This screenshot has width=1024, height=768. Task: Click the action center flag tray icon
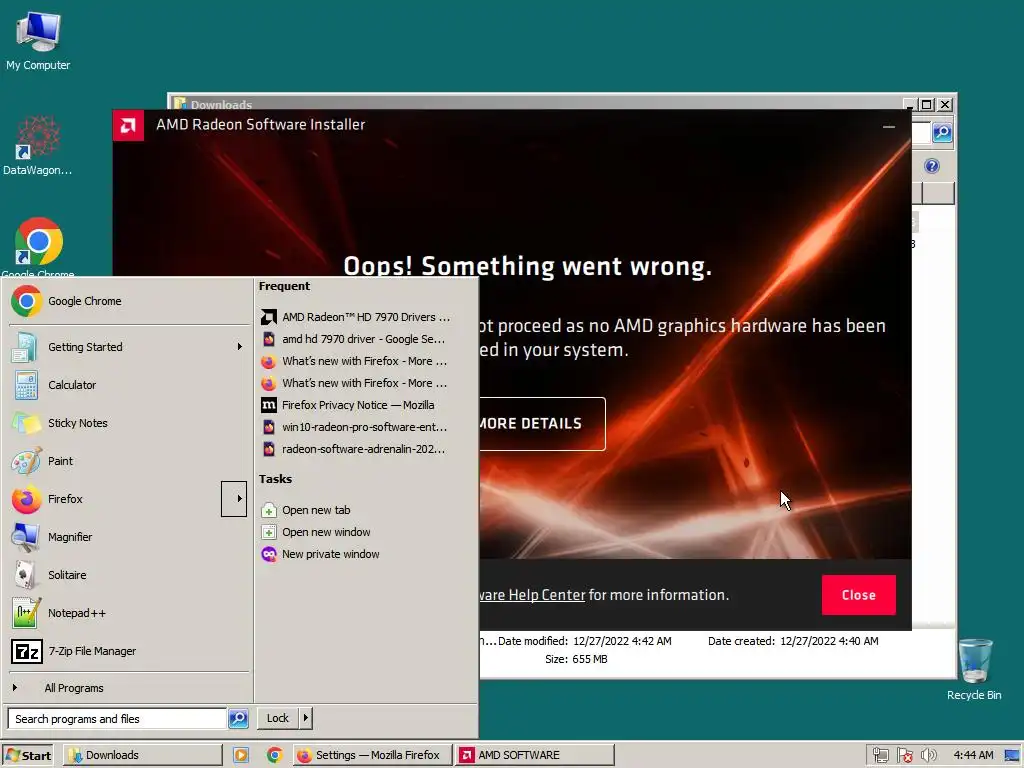click(904, 756)
